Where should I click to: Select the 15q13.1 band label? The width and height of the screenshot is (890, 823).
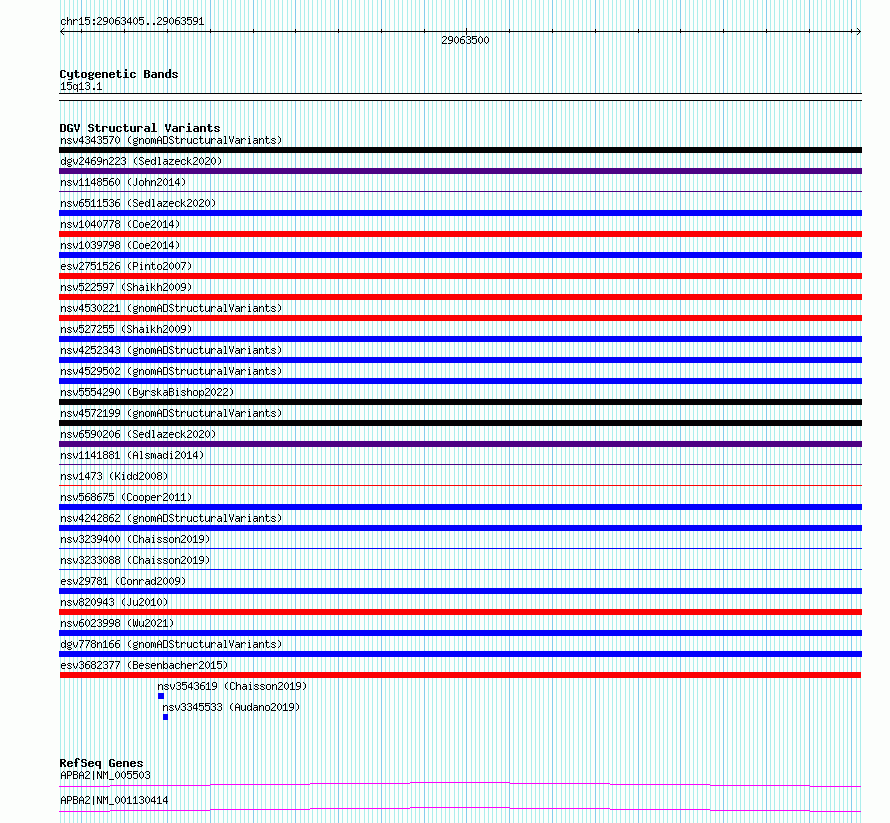point(81,86)
